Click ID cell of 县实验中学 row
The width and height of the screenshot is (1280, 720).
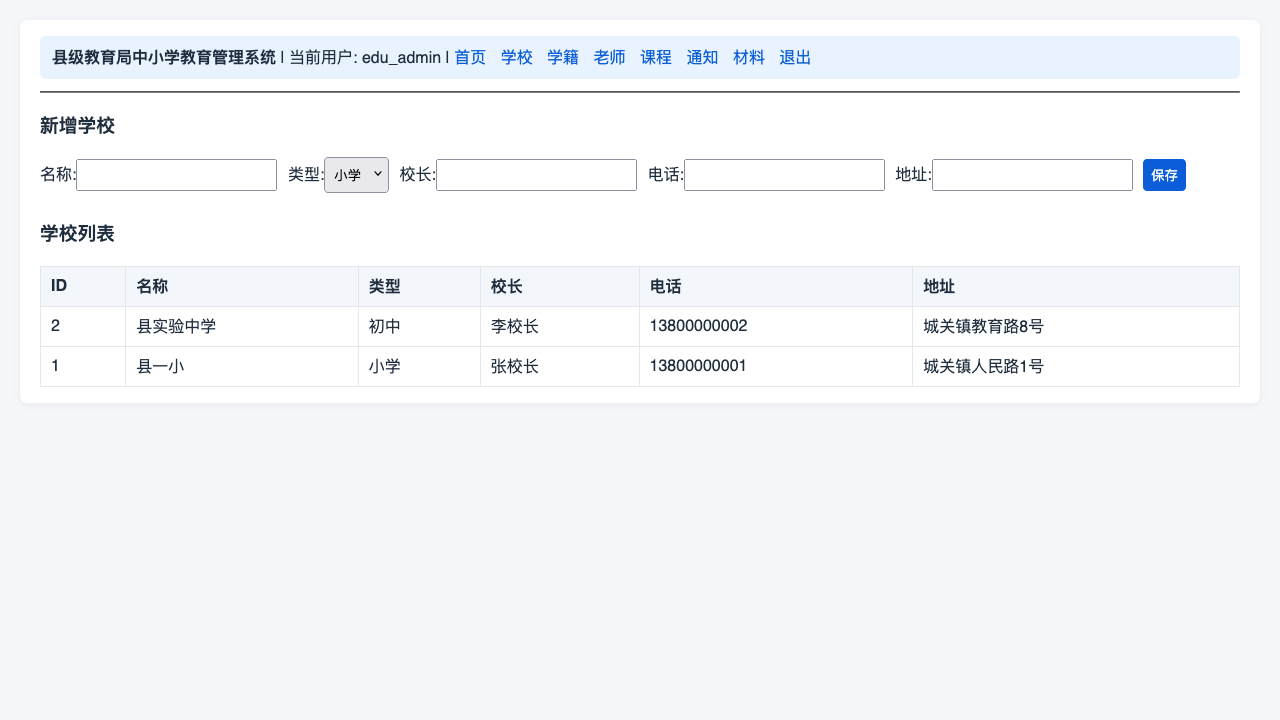pos(83,326)
